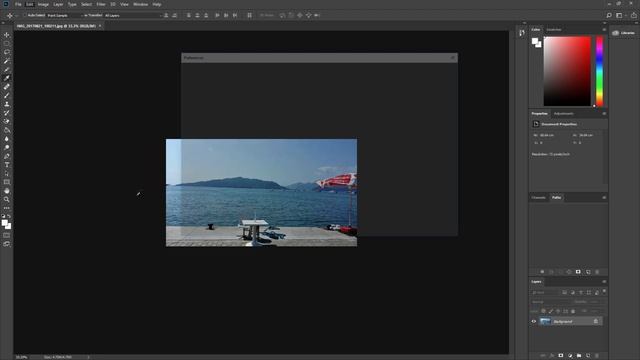Change screen mode icon in toolbar
Image resolution: width=640 pixels, height=360 pixels.
click(7, 244)
